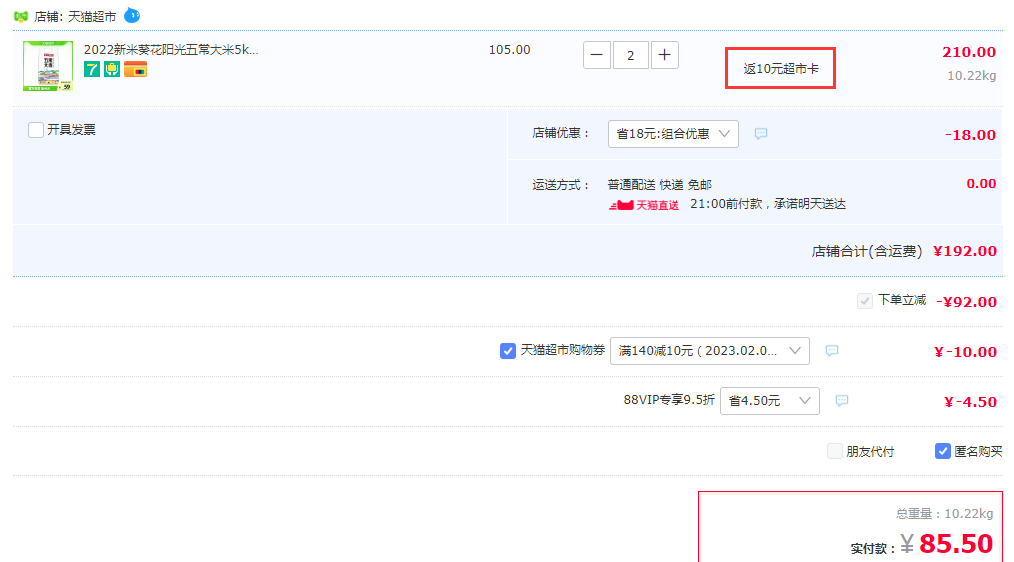This screenshot has height=562, width=1014.
Task: Click the orange credit card badge
Action: pos(135,69)
